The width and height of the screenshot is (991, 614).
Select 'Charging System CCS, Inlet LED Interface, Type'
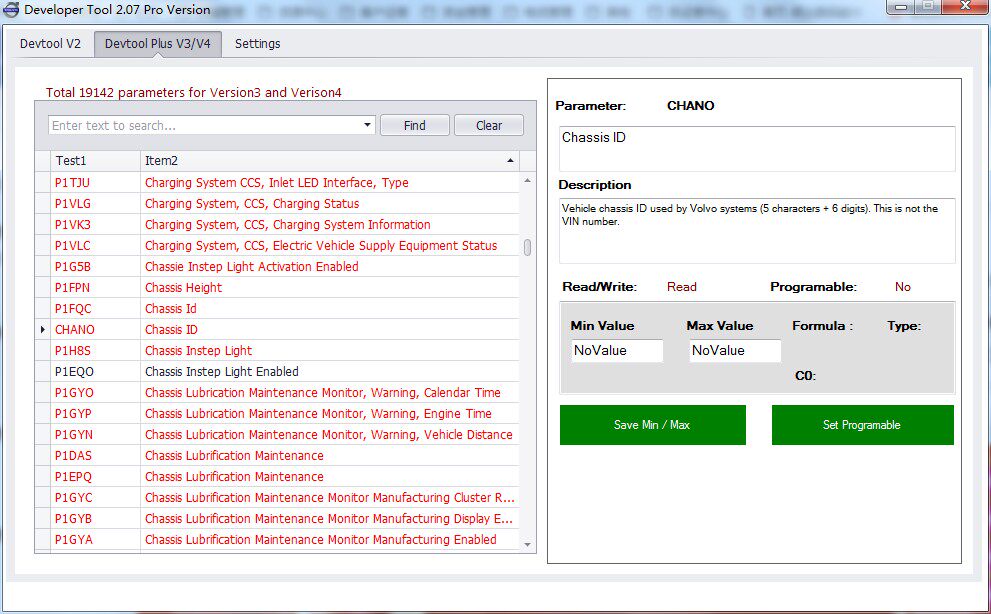tap(277, 183)
